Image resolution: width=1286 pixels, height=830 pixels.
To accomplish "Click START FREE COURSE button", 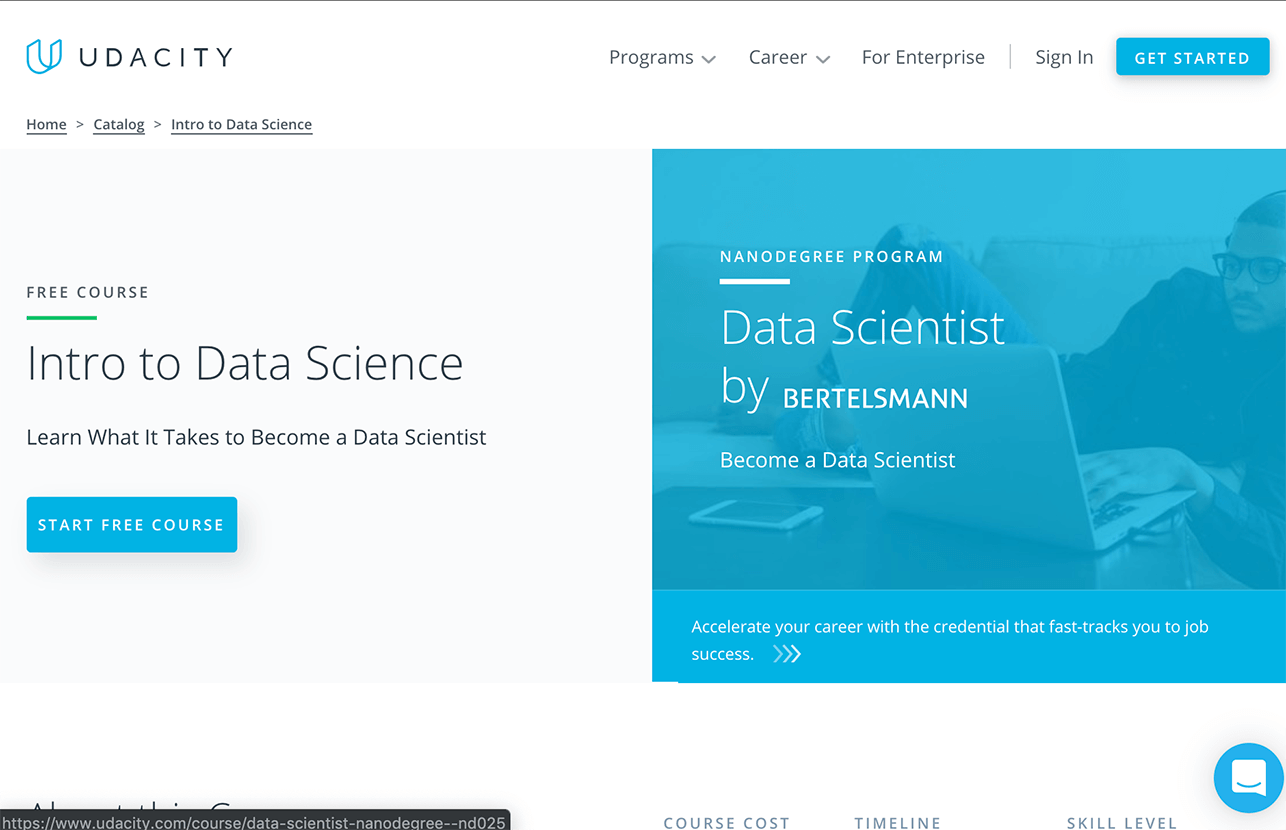I will (132, 524).
